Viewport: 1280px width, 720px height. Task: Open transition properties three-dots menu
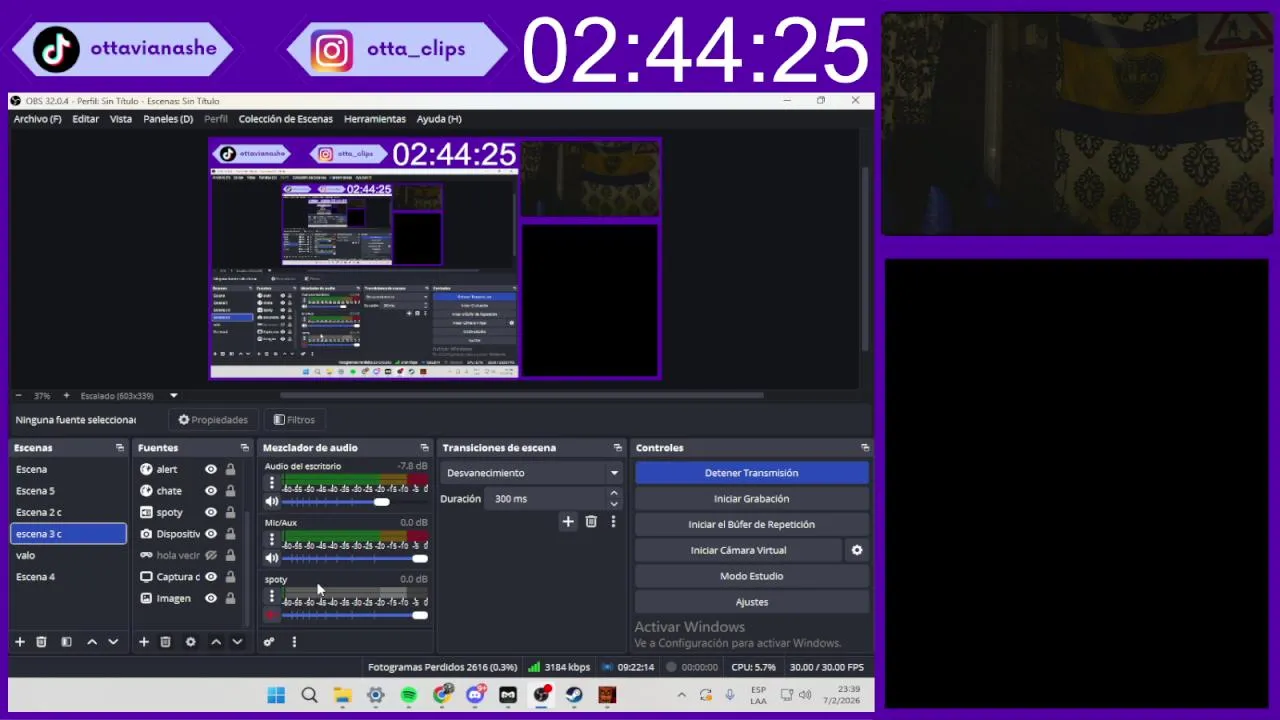pos(613,521)
